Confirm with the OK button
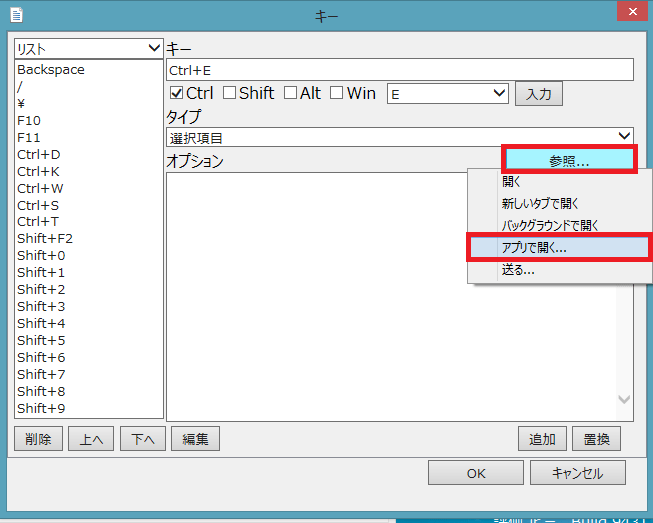The image size is (653, 523). 476,473
